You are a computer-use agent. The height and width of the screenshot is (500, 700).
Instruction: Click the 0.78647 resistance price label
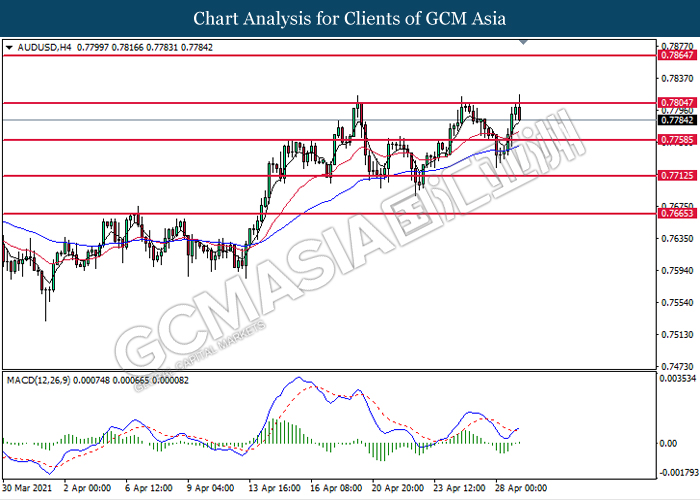click(677, 55)
